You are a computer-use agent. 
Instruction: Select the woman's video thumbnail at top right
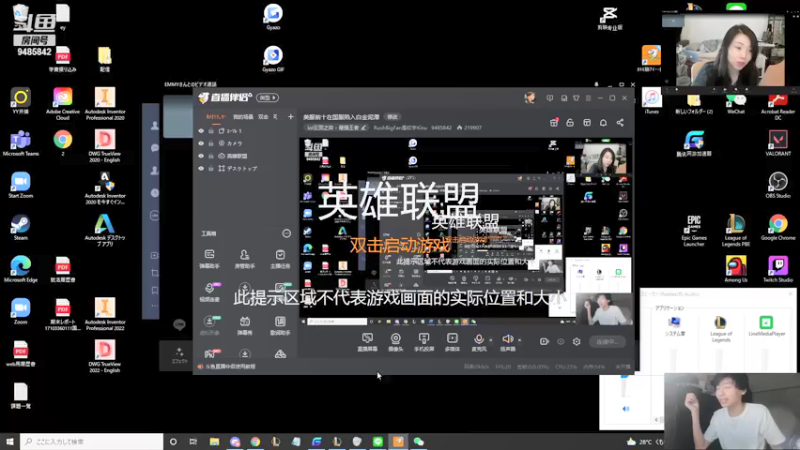(x=731, y=50)
